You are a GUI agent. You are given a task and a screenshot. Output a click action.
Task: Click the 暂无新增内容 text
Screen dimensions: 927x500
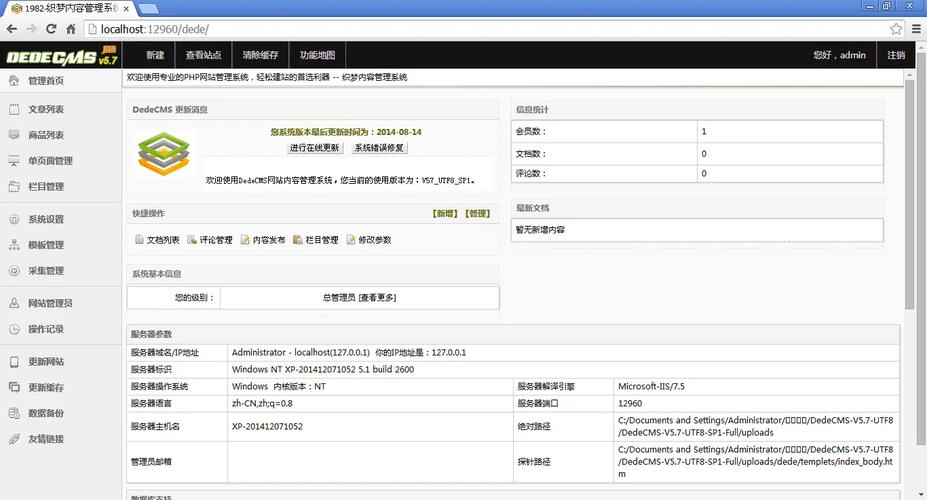point(540,229)
